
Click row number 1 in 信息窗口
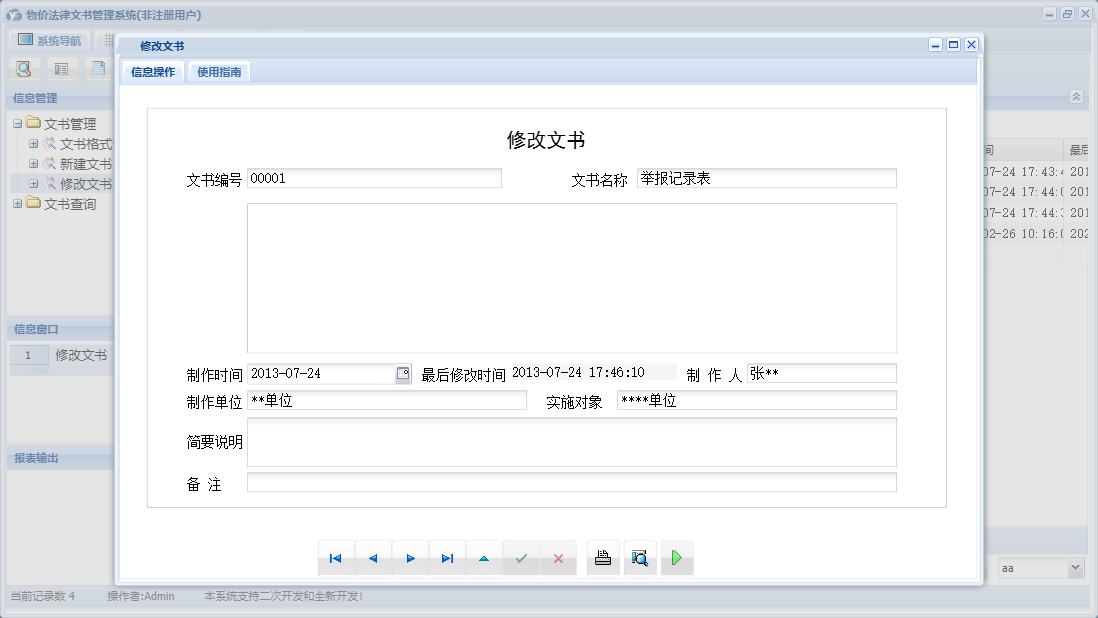[x=29, y=356]
